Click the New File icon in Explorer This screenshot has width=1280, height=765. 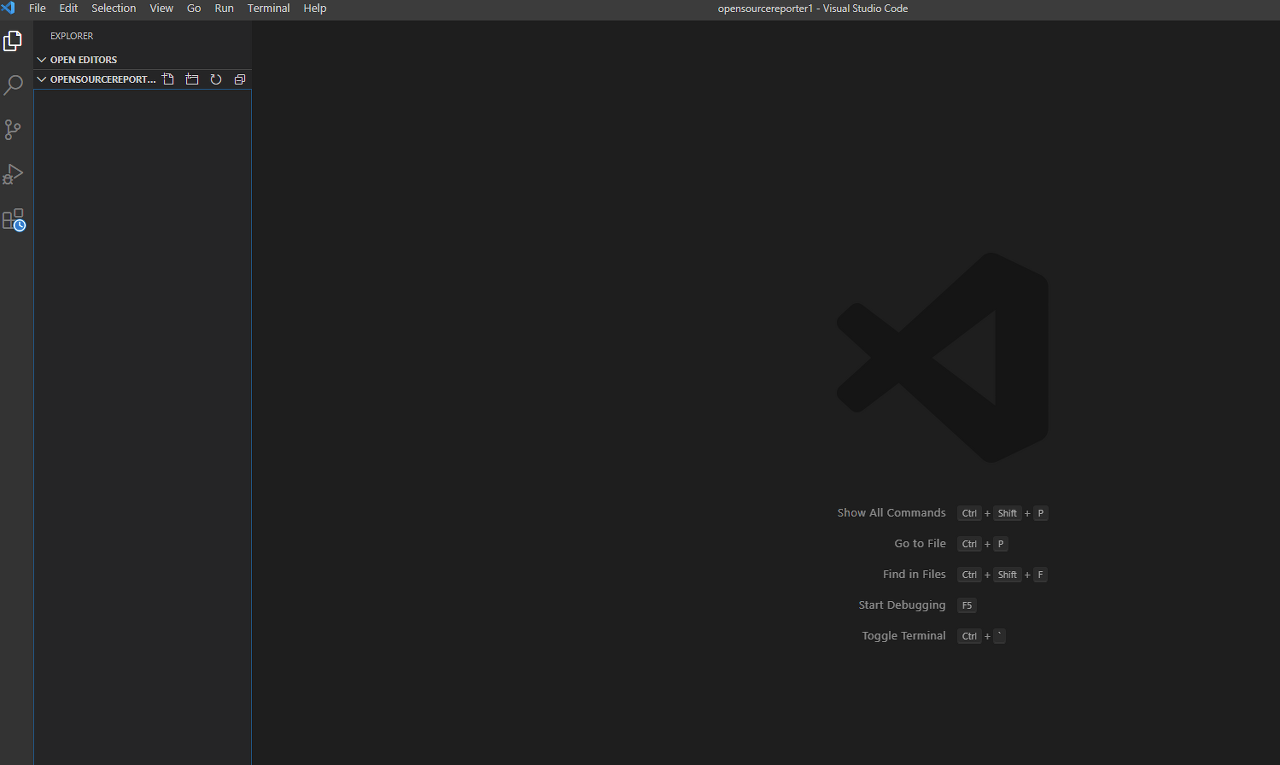pos(168,79)
